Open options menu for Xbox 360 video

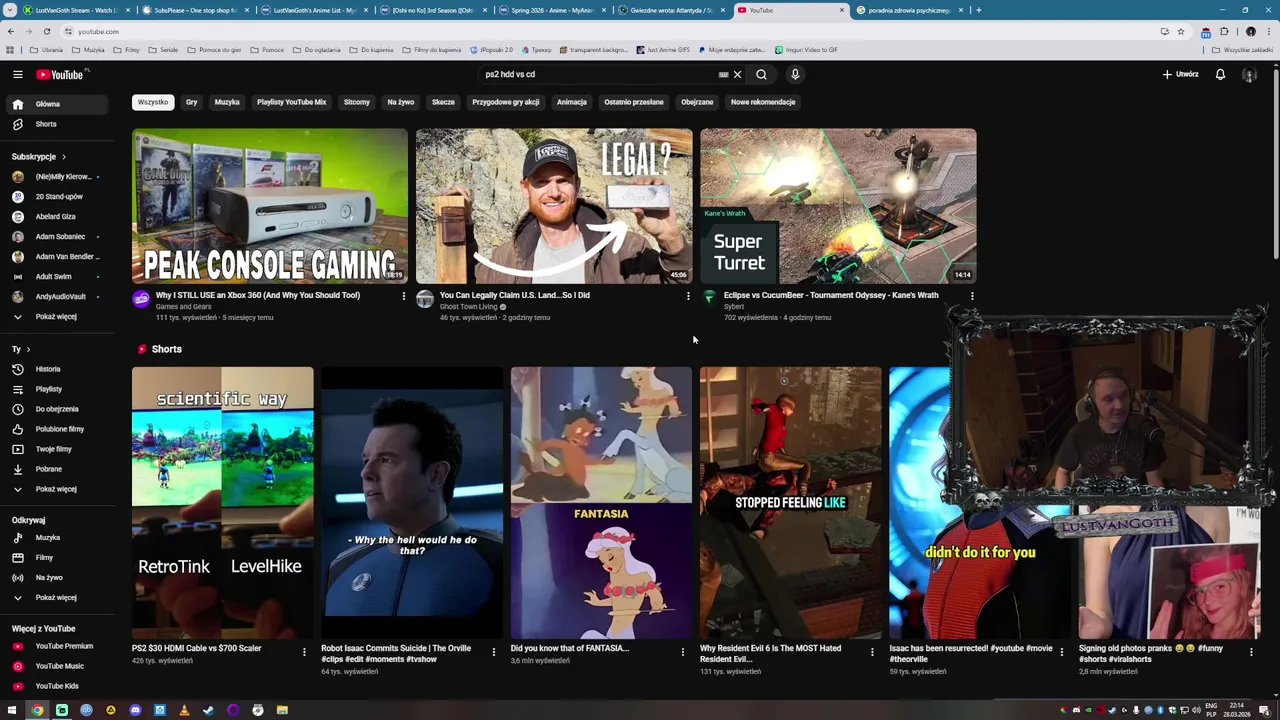pyautogui.click(x=403, y=296)
